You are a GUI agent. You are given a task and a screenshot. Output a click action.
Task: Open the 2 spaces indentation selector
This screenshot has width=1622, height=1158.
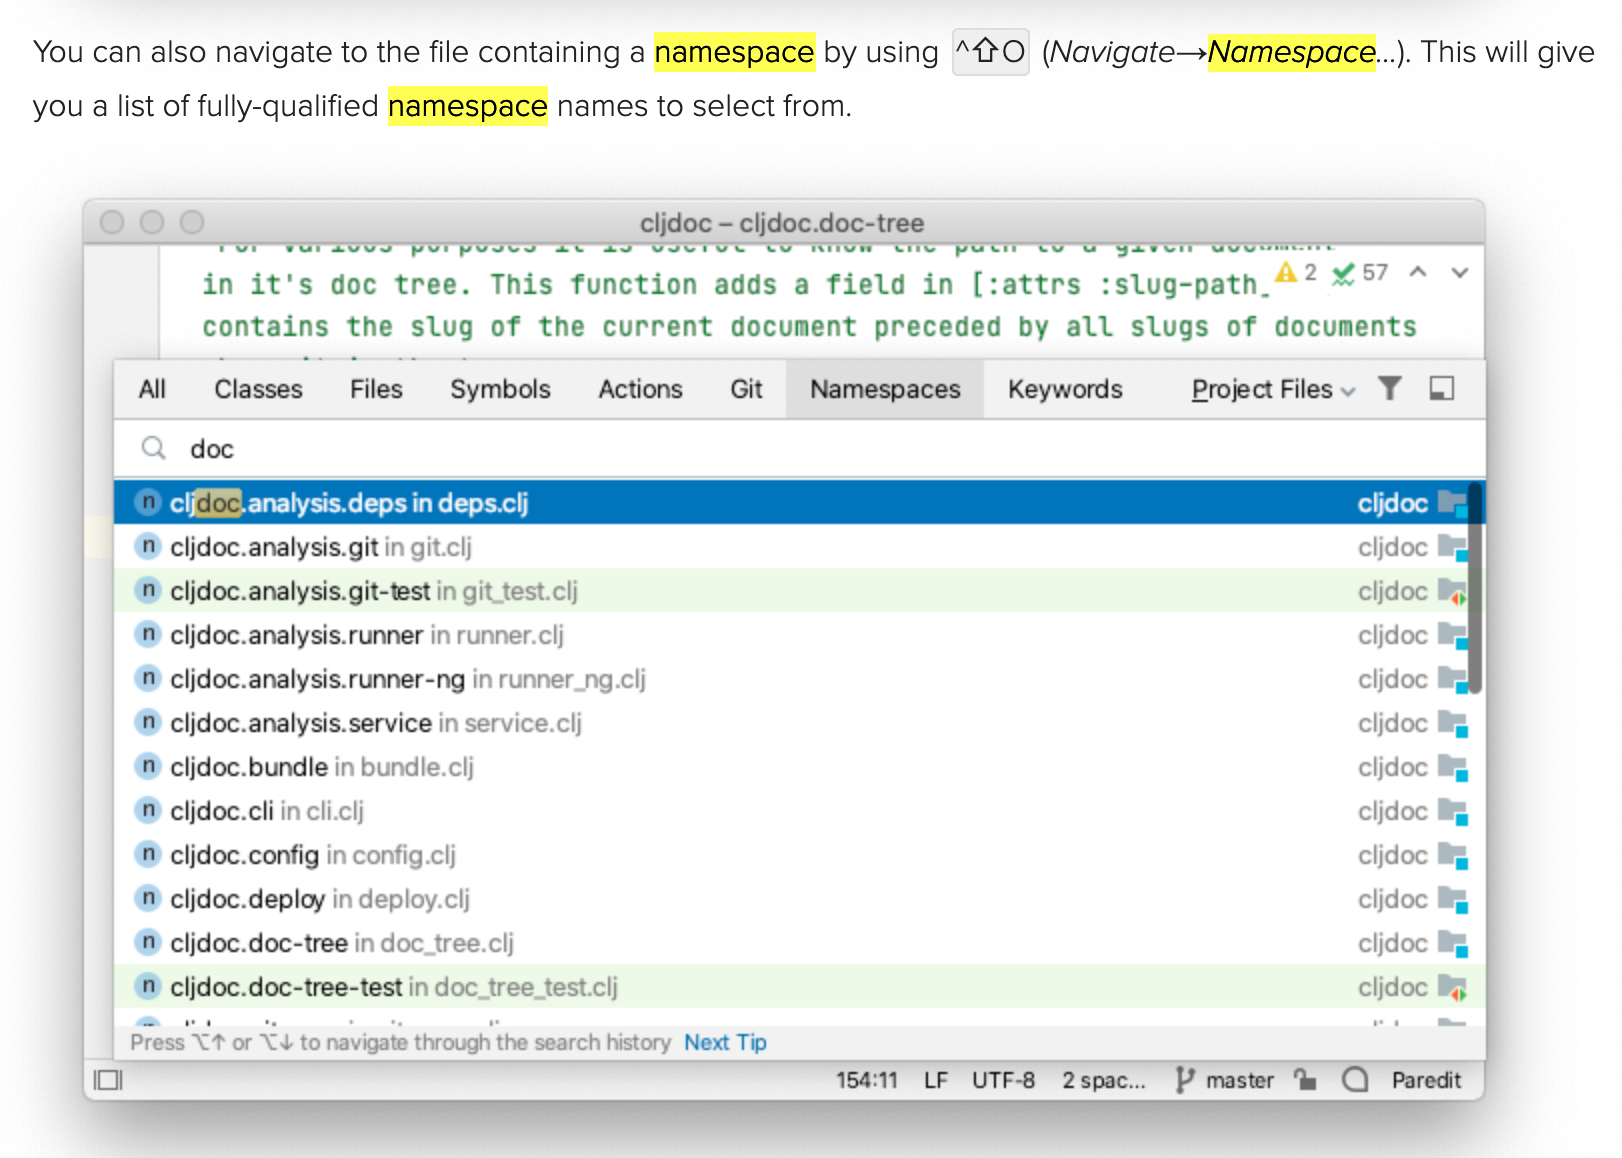1103,1080
